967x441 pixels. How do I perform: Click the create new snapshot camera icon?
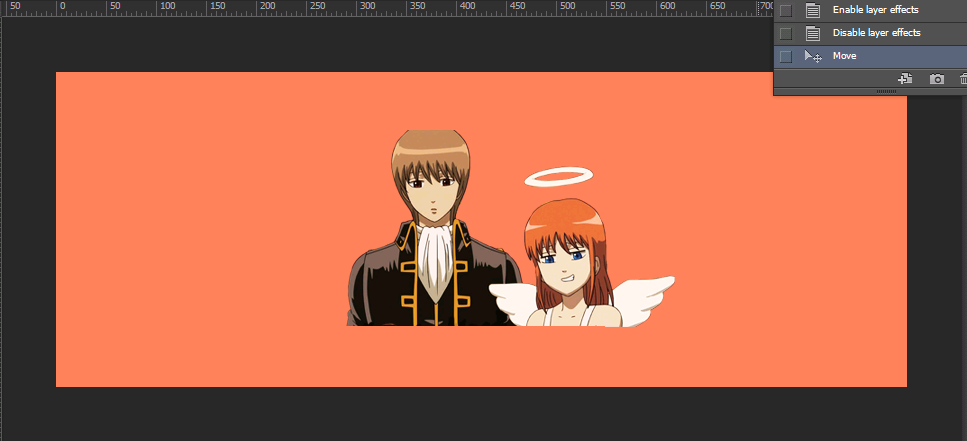click(x=936, y=78)
